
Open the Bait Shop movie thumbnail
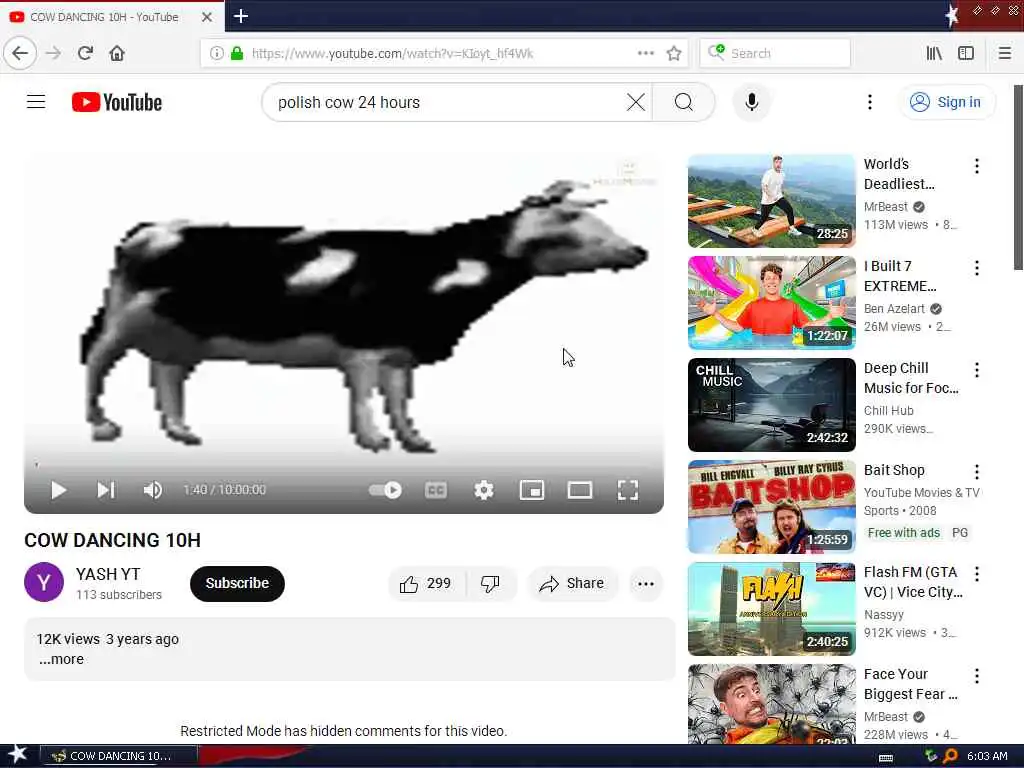(x=771, y=507)
